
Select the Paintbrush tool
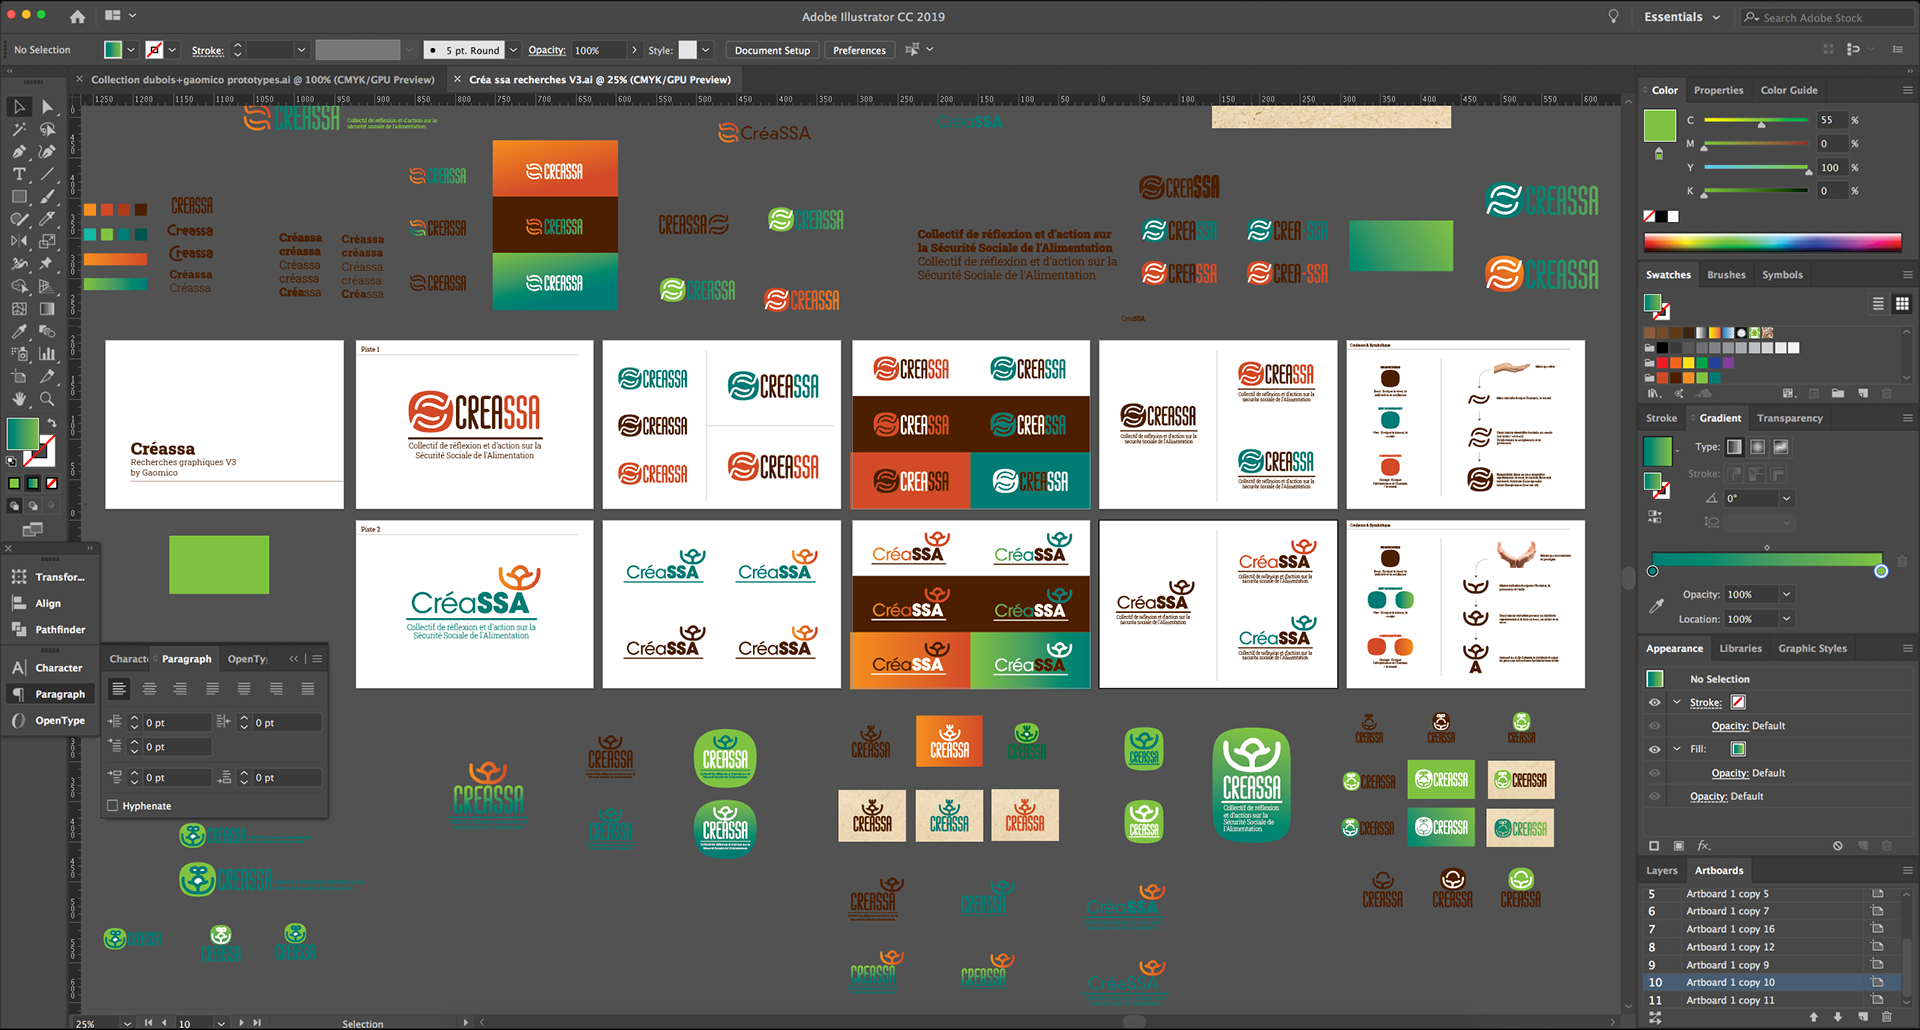click(47, 197)
